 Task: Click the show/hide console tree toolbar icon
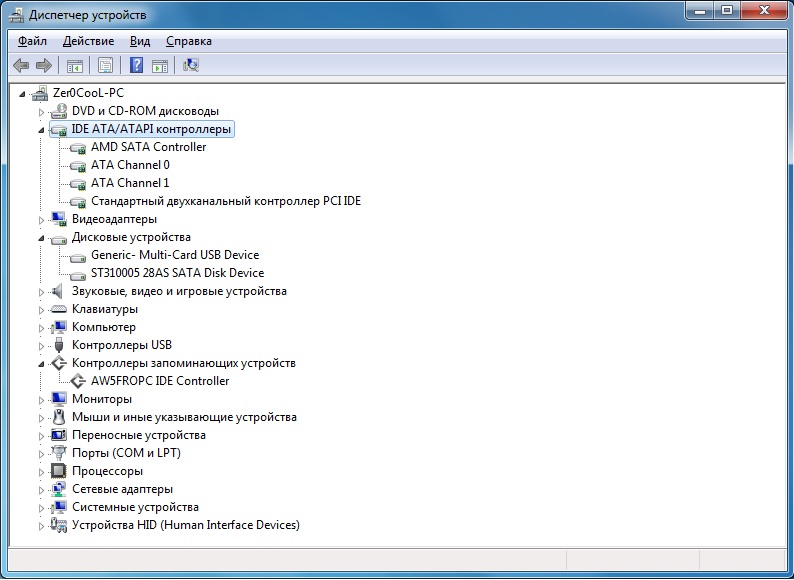click(x=74, y=65)
